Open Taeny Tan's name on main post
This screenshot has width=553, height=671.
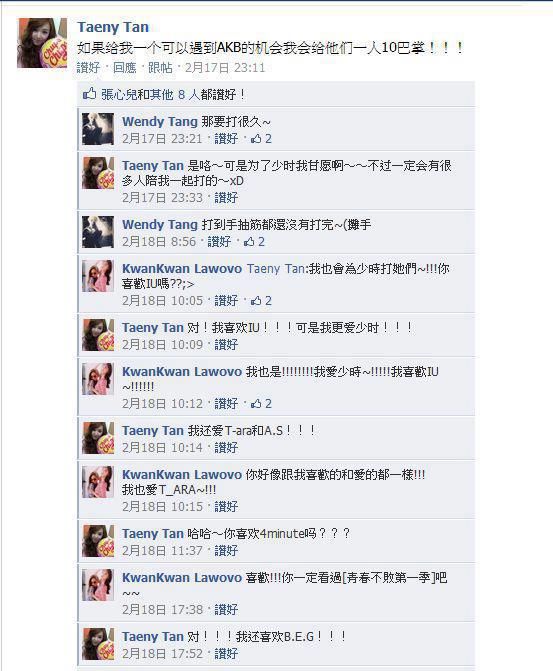pyautogui.click(x=113, y=27)
